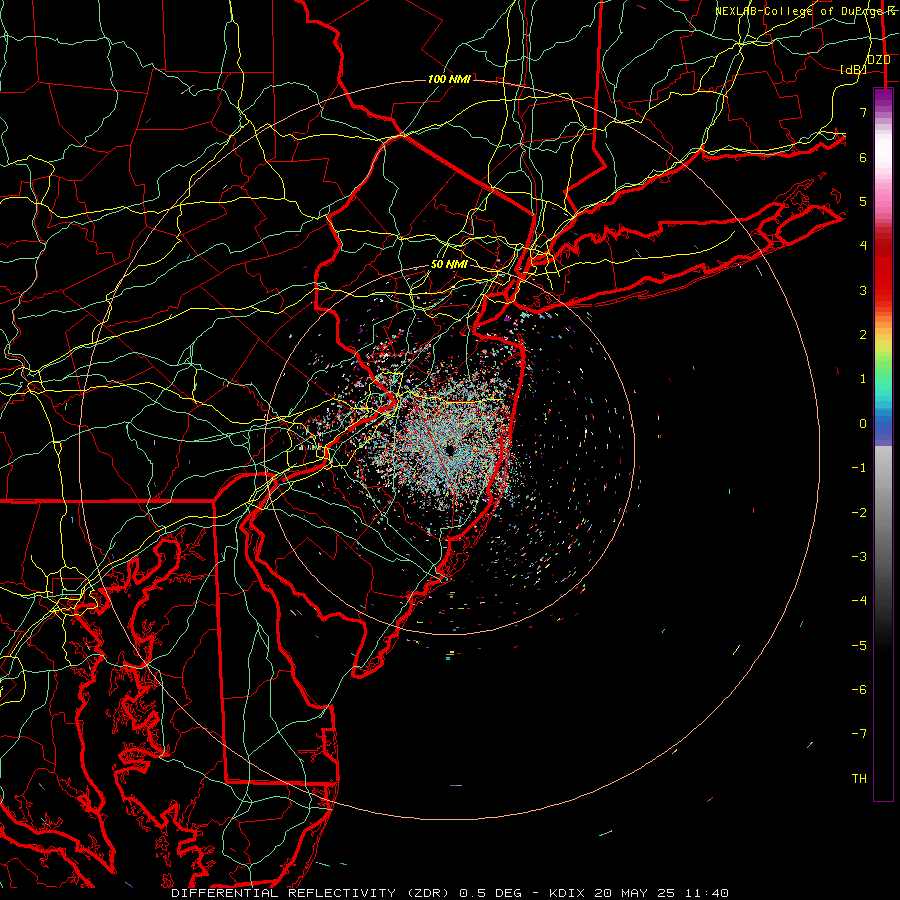This screenshot has height=900, width=900.
Task: Click the "KDIX" station ID in the caption
Action: click(568, 893)
